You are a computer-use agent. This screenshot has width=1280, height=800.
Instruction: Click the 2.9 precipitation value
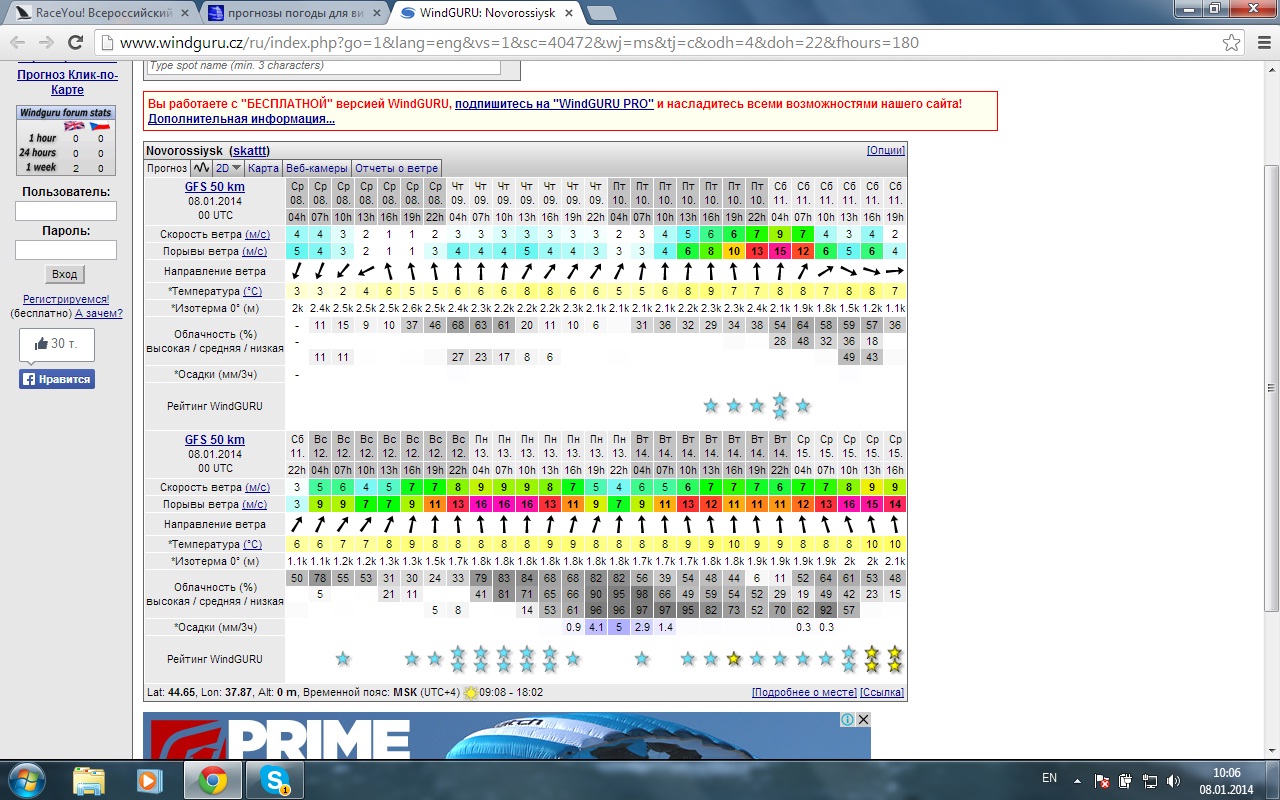click(x=642, y=627)
